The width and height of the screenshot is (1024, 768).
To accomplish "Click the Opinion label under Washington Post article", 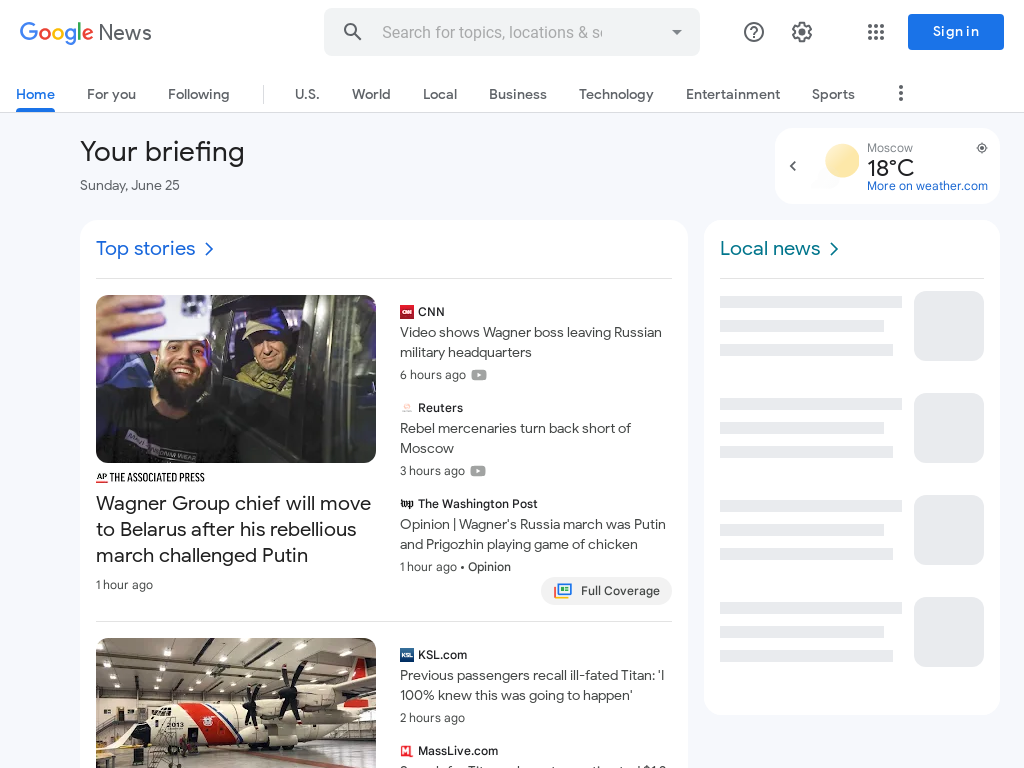I will (x=489, y=567).
